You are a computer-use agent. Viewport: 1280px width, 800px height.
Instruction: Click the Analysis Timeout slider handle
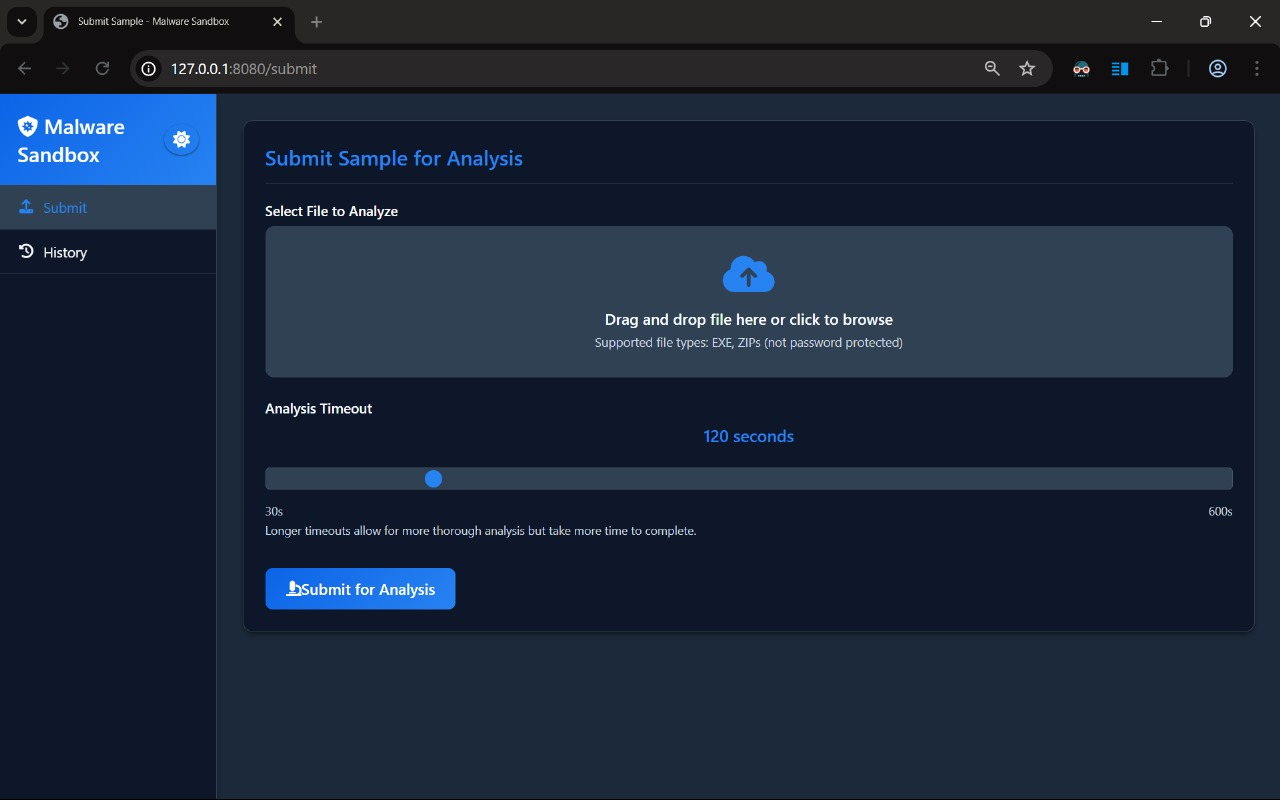tap(433, 479)
